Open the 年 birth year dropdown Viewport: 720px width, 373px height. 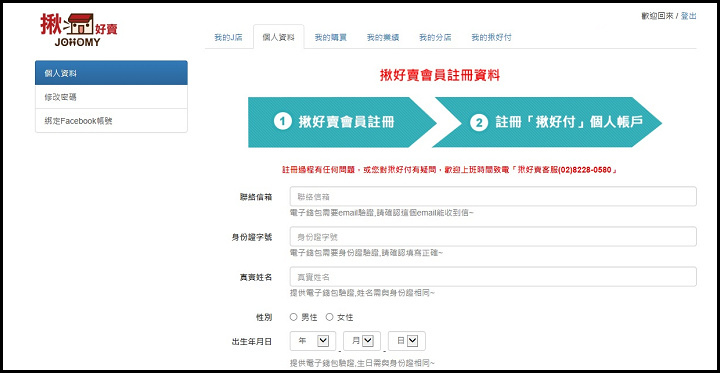pos(313,341)
